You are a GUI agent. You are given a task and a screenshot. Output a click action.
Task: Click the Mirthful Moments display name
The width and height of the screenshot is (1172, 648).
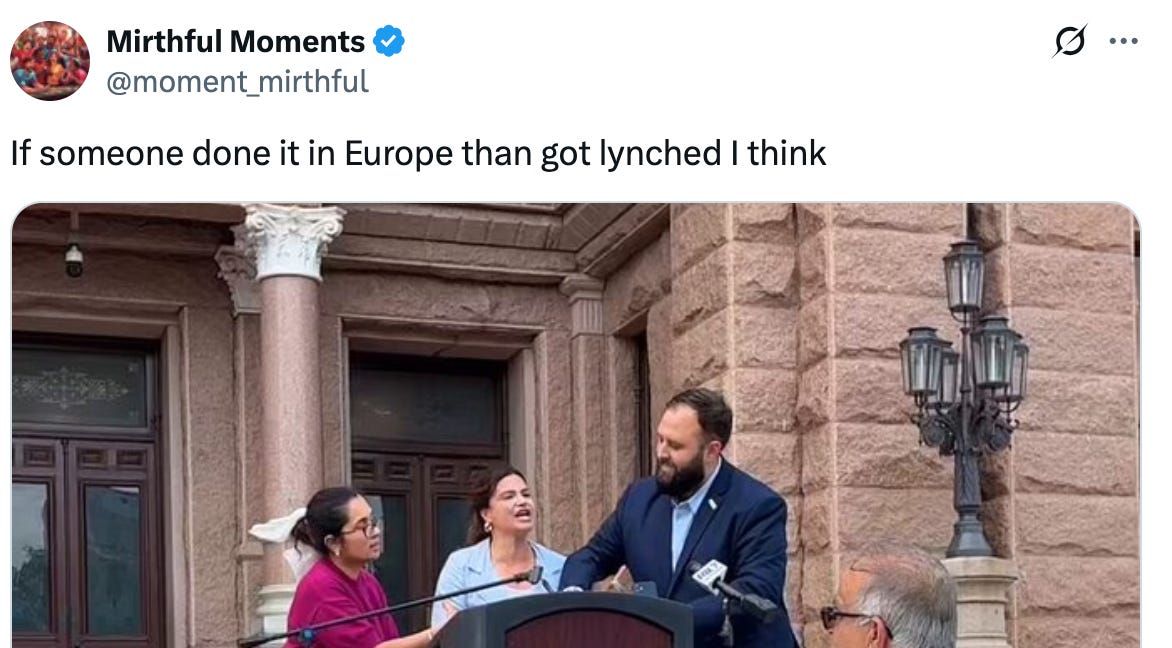[235, 41]
